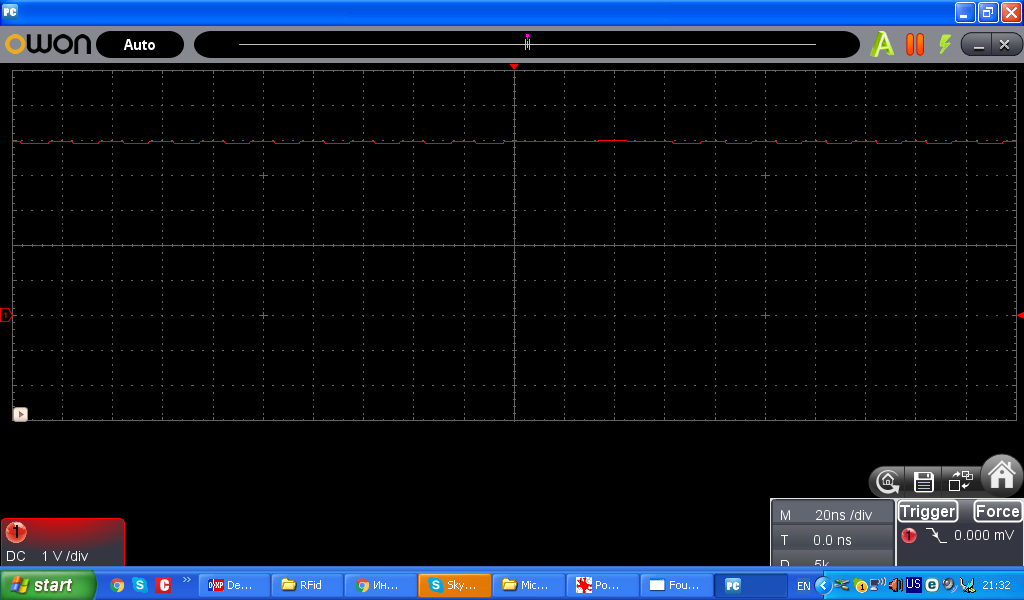
Task: Pause acquisition with the orange pause icon
Action: tap(915, 44)
